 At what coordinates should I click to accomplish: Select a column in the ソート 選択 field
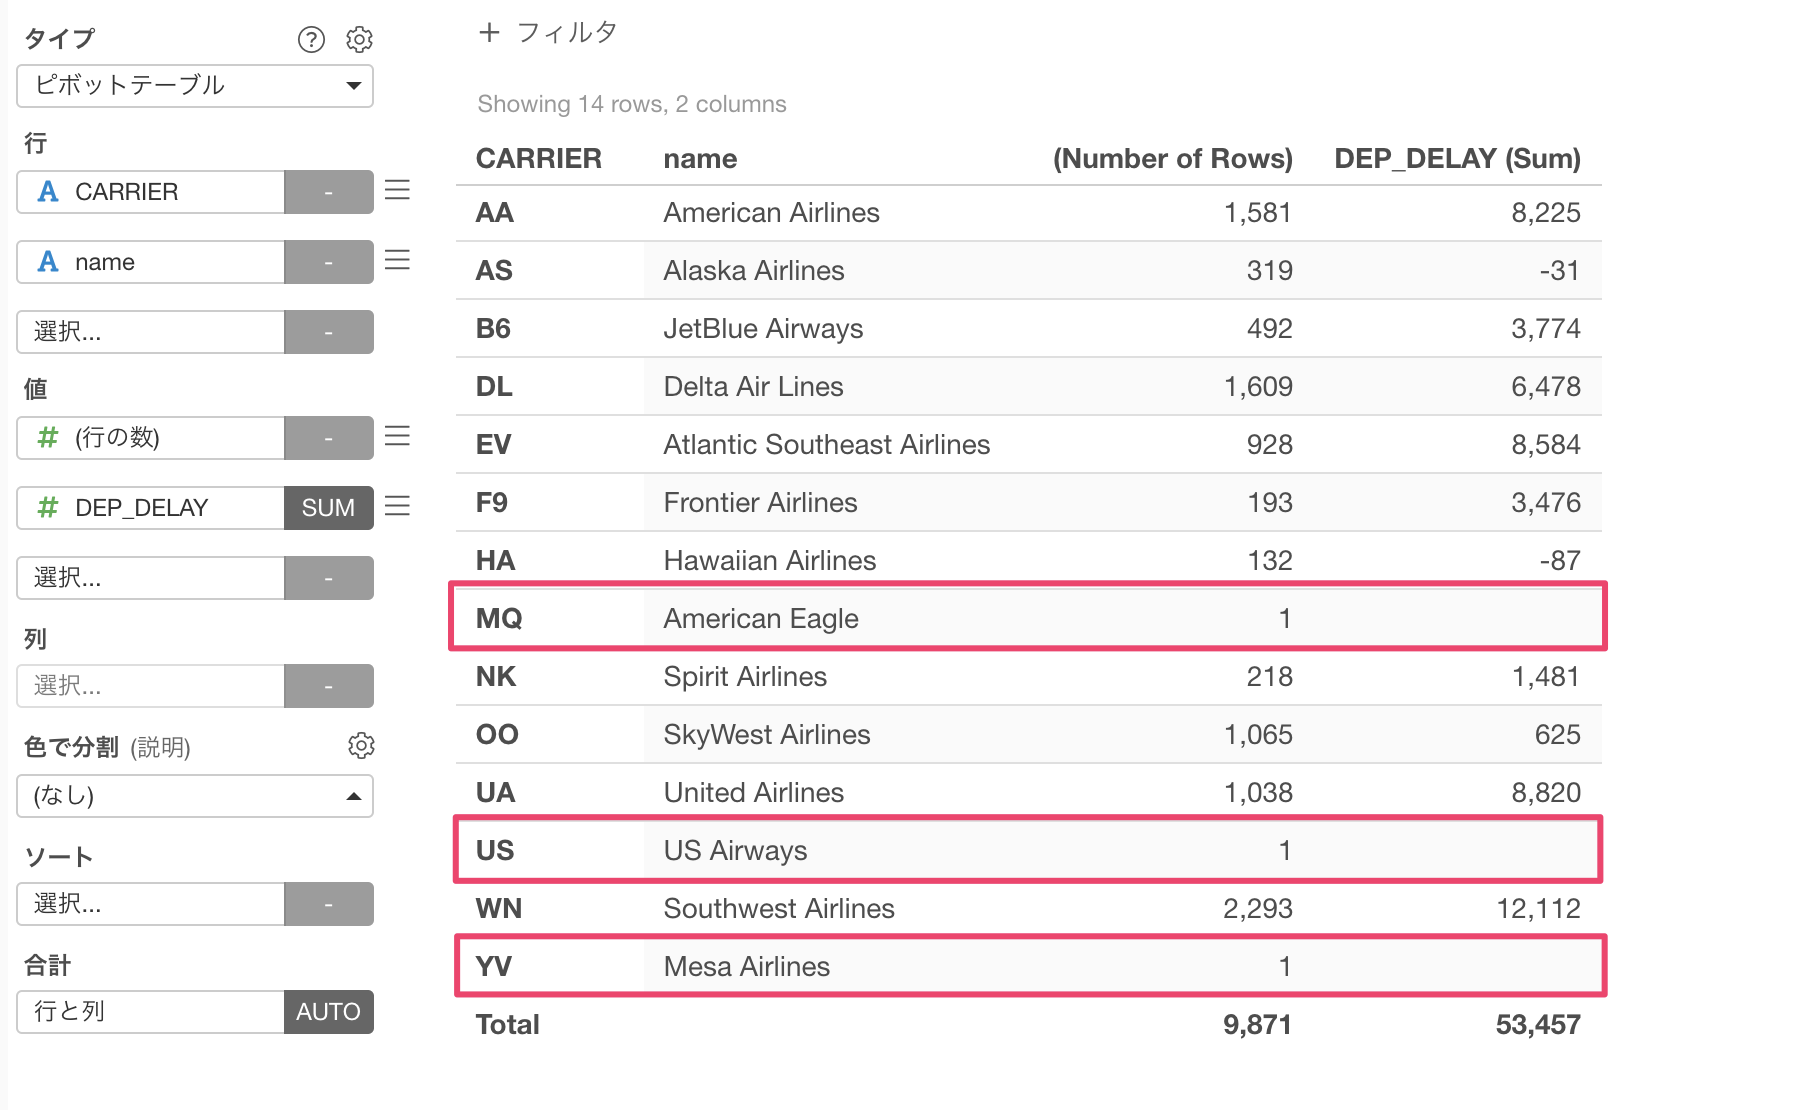151,904
